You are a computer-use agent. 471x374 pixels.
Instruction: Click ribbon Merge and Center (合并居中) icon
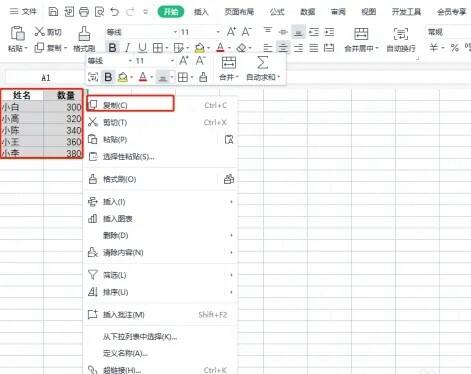point(361,34)
